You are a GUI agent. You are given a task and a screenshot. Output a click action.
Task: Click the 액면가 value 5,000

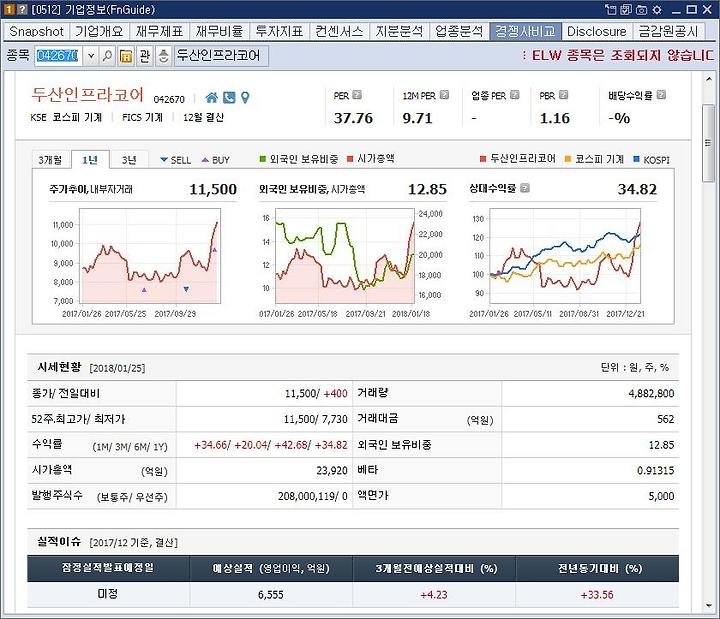pyautogui.click(x=661, y=496)
